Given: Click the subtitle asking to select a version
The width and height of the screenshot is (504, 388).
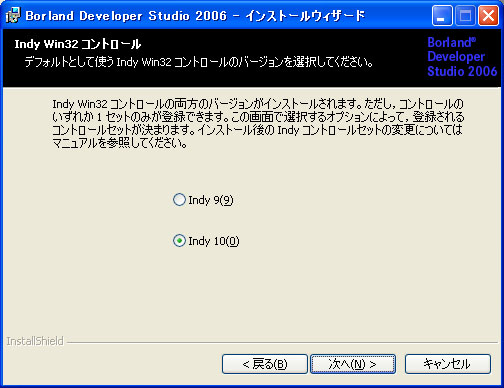Looking at the screenshot, I should click(199, 62).
